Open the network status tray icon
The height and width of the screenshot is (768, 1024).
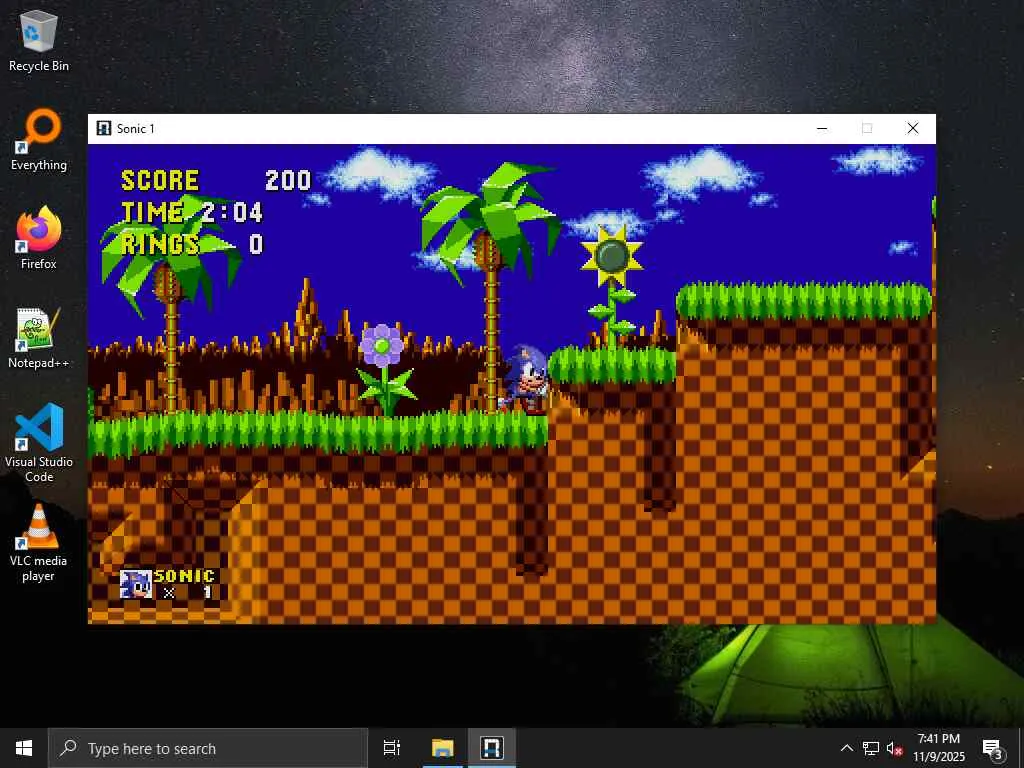tap(871, 748)
